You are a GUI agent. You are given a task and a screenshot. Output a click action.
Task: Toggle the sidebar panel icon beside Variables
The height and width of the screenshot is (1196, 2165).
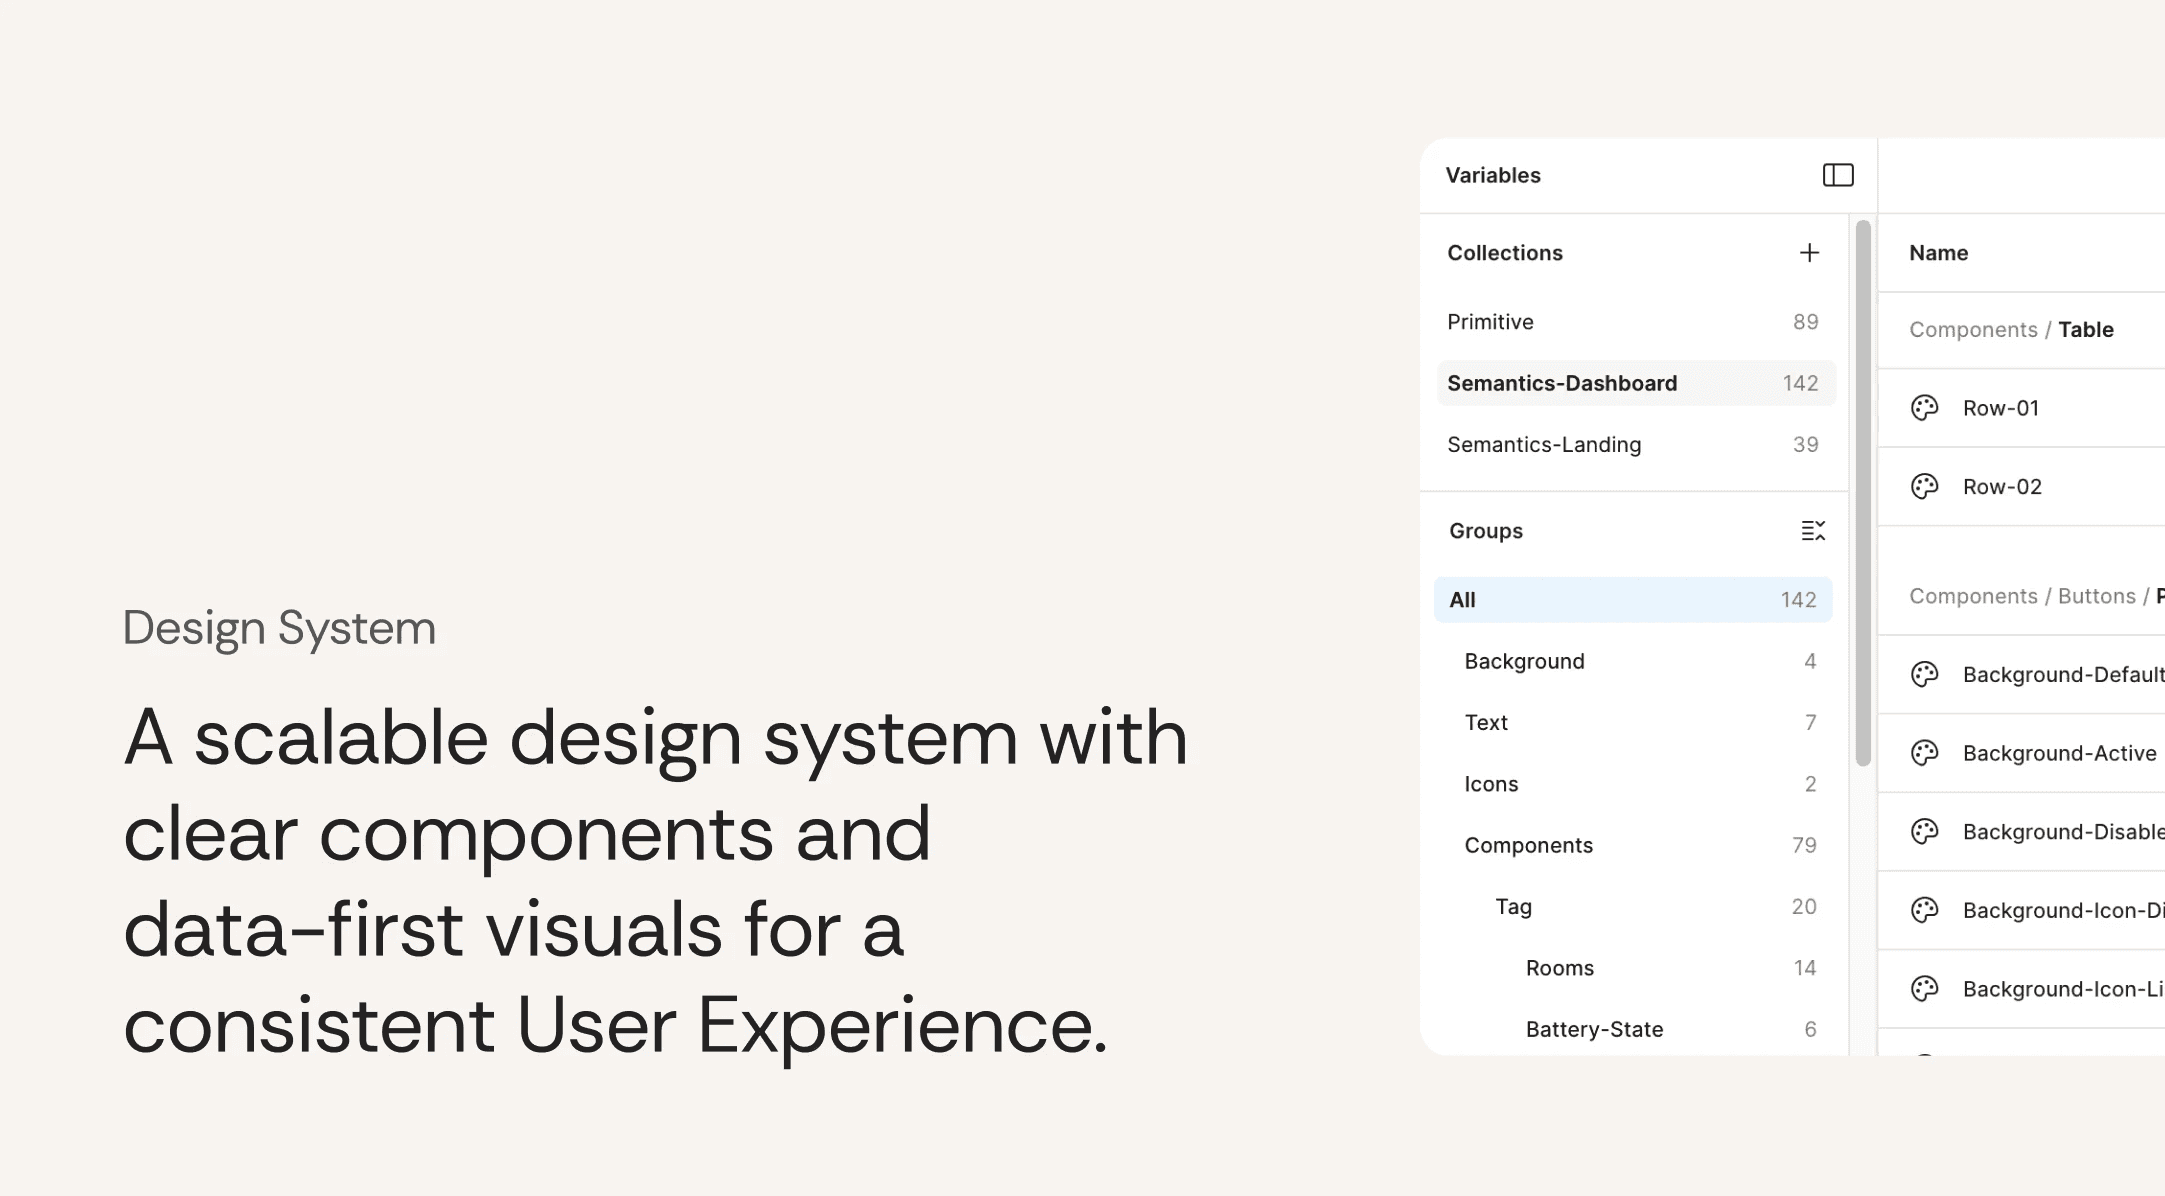tap(1838, 175)
